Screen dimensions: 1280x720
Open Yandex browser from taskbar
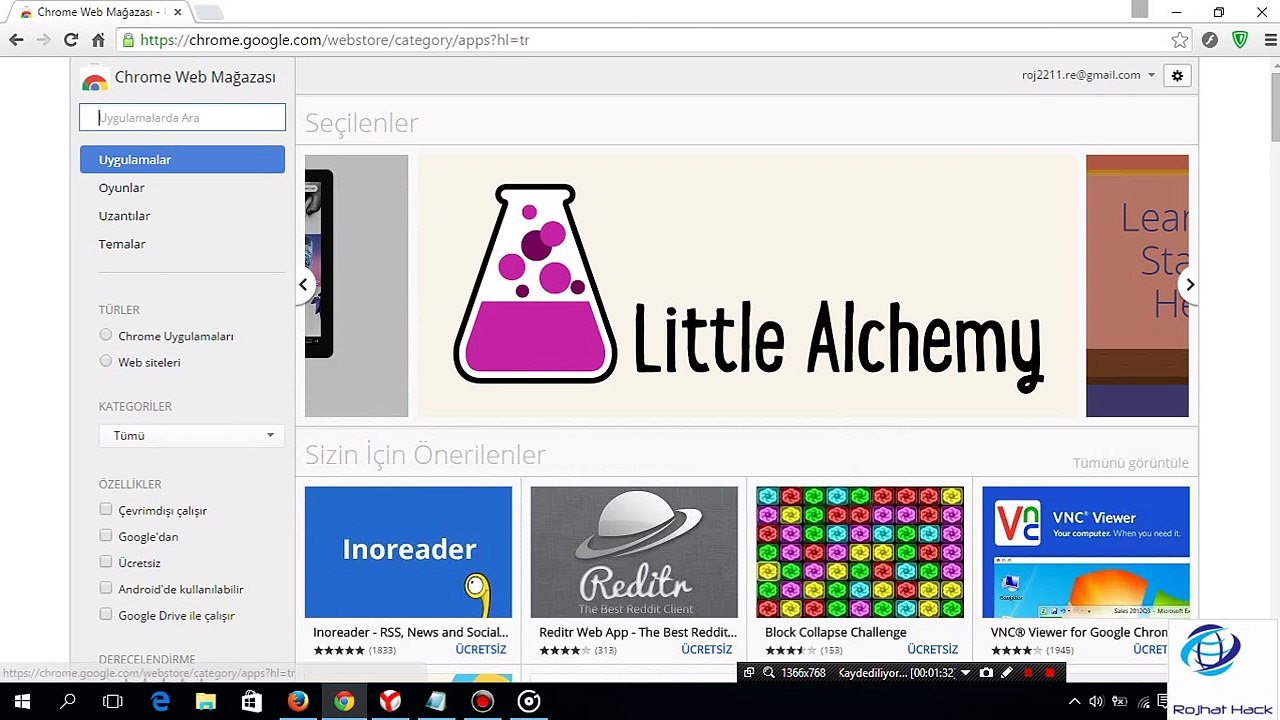tap(390, 702)
